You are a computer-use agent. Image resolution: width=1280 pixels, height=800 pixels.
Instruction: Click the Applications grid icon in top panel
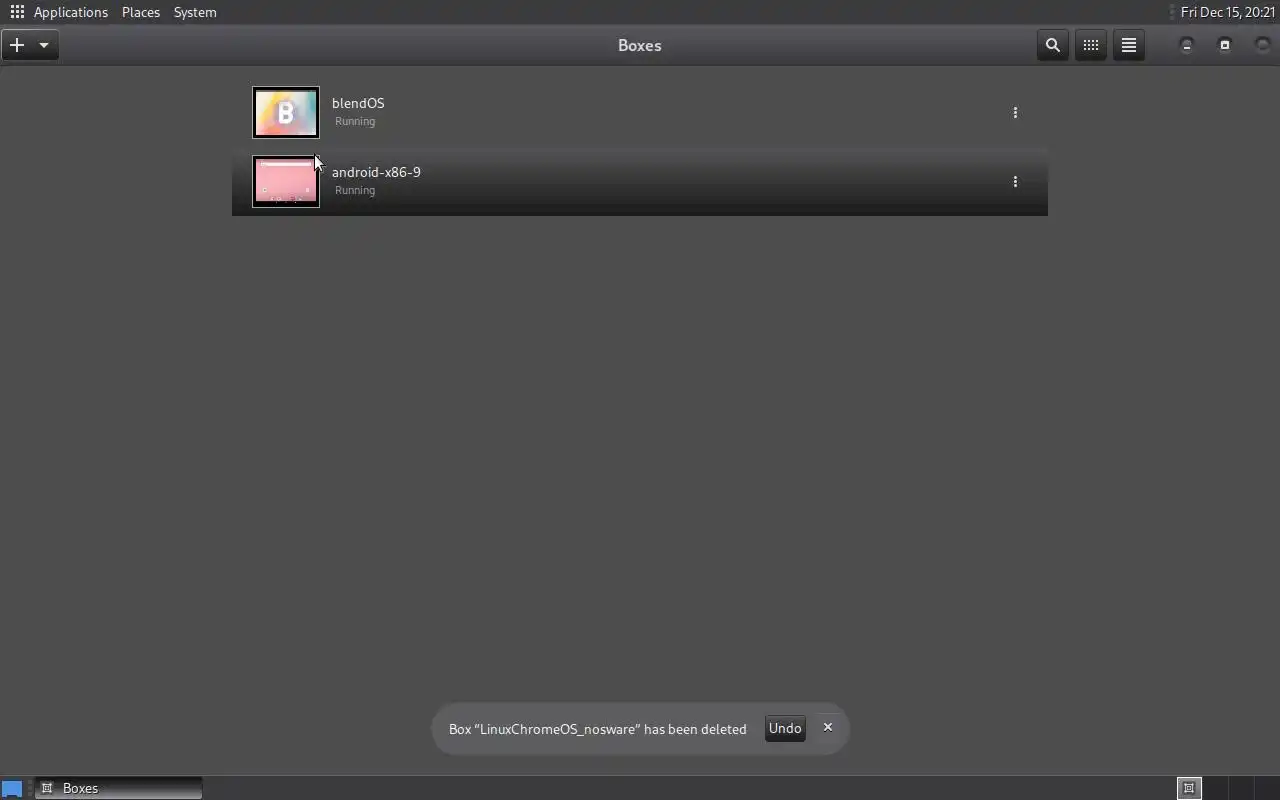(17, 12)
